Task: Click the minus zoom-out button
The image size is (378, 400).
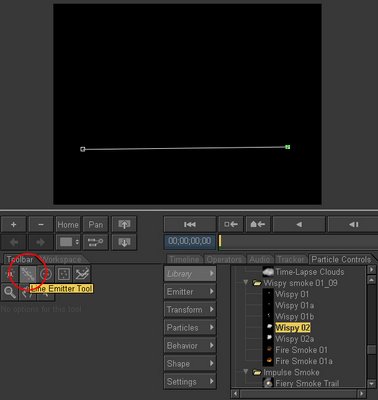Action: pos(41,225)
